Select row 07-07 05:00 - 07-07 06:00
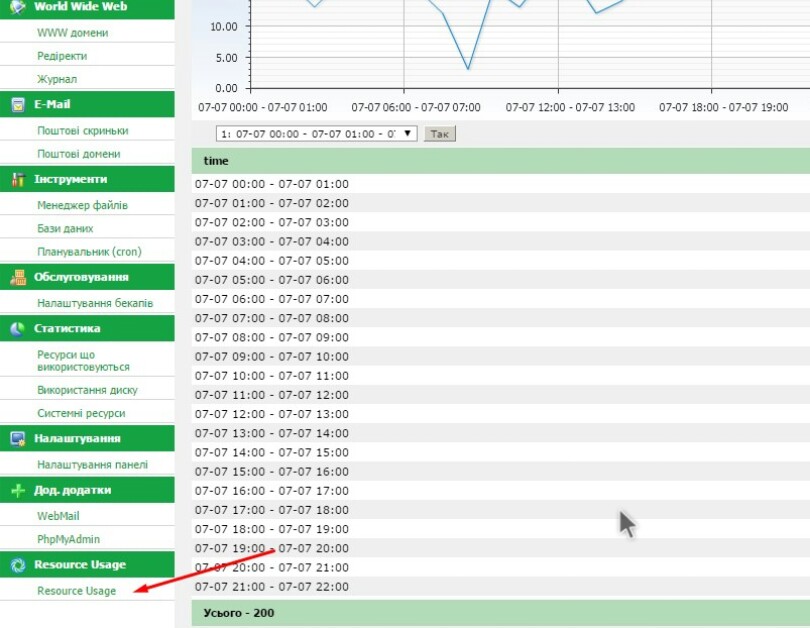The width and height of the screenshot is (810, 628). point(501,279)
